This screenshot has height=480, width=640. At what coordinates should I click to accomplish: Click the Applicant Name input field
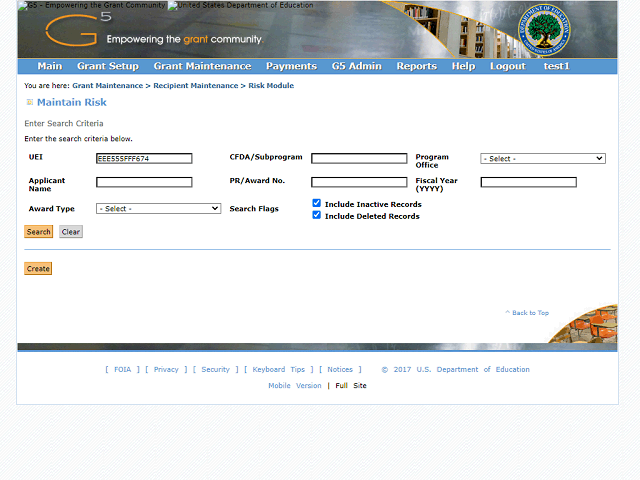coord(144,182)
